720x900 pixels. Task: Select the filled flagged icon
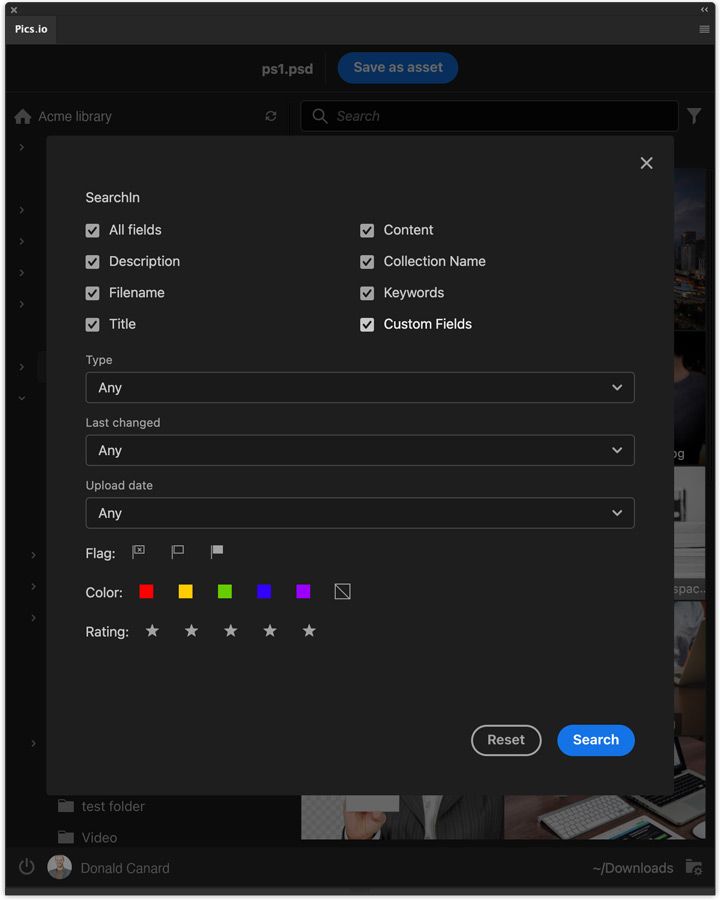[216, 552]
